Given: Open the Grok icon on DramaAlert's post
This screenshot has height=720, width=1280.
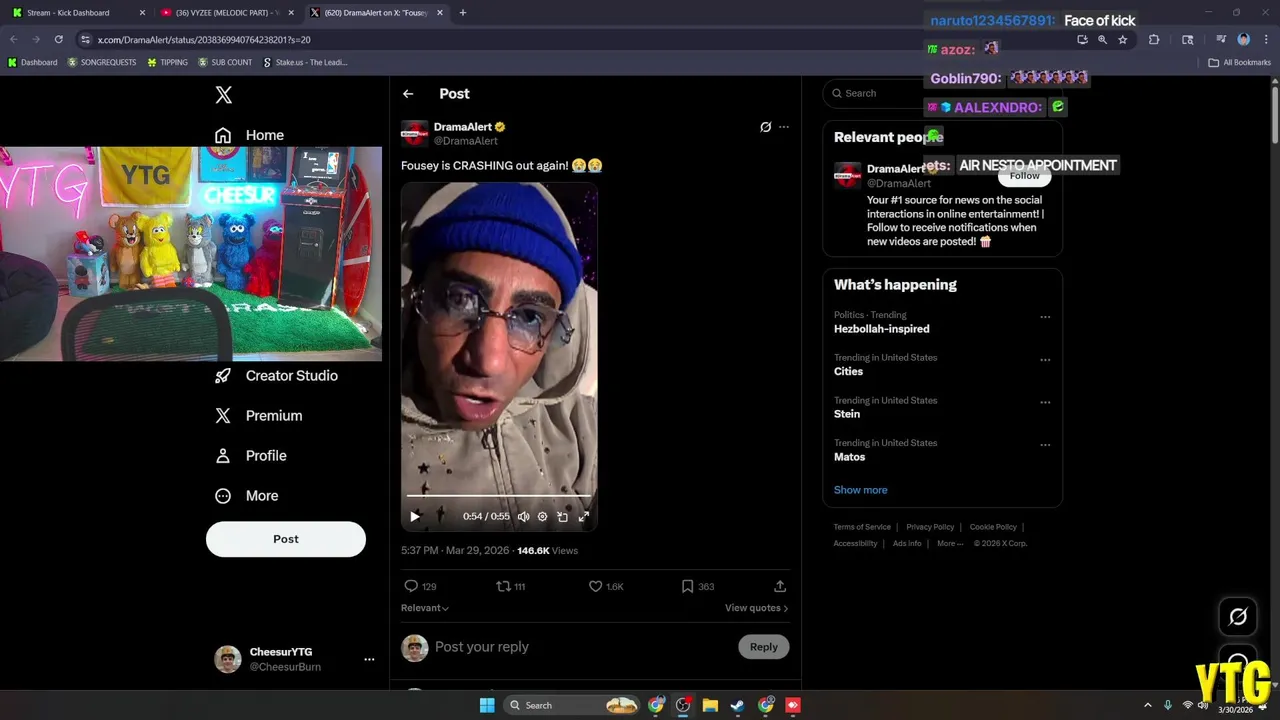Looking at the screenshot, I should coord(765,127).
